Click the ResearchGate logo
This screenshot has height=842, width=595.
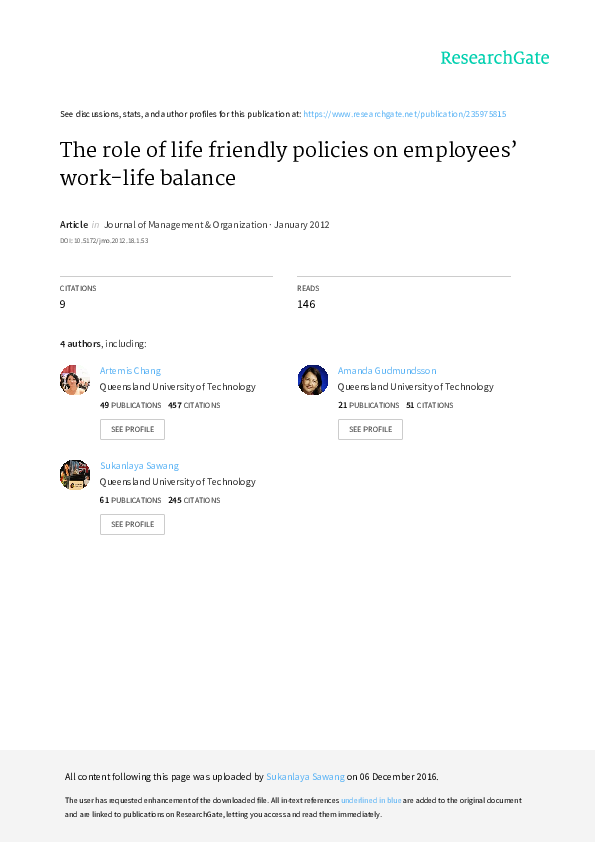point(495,58)
